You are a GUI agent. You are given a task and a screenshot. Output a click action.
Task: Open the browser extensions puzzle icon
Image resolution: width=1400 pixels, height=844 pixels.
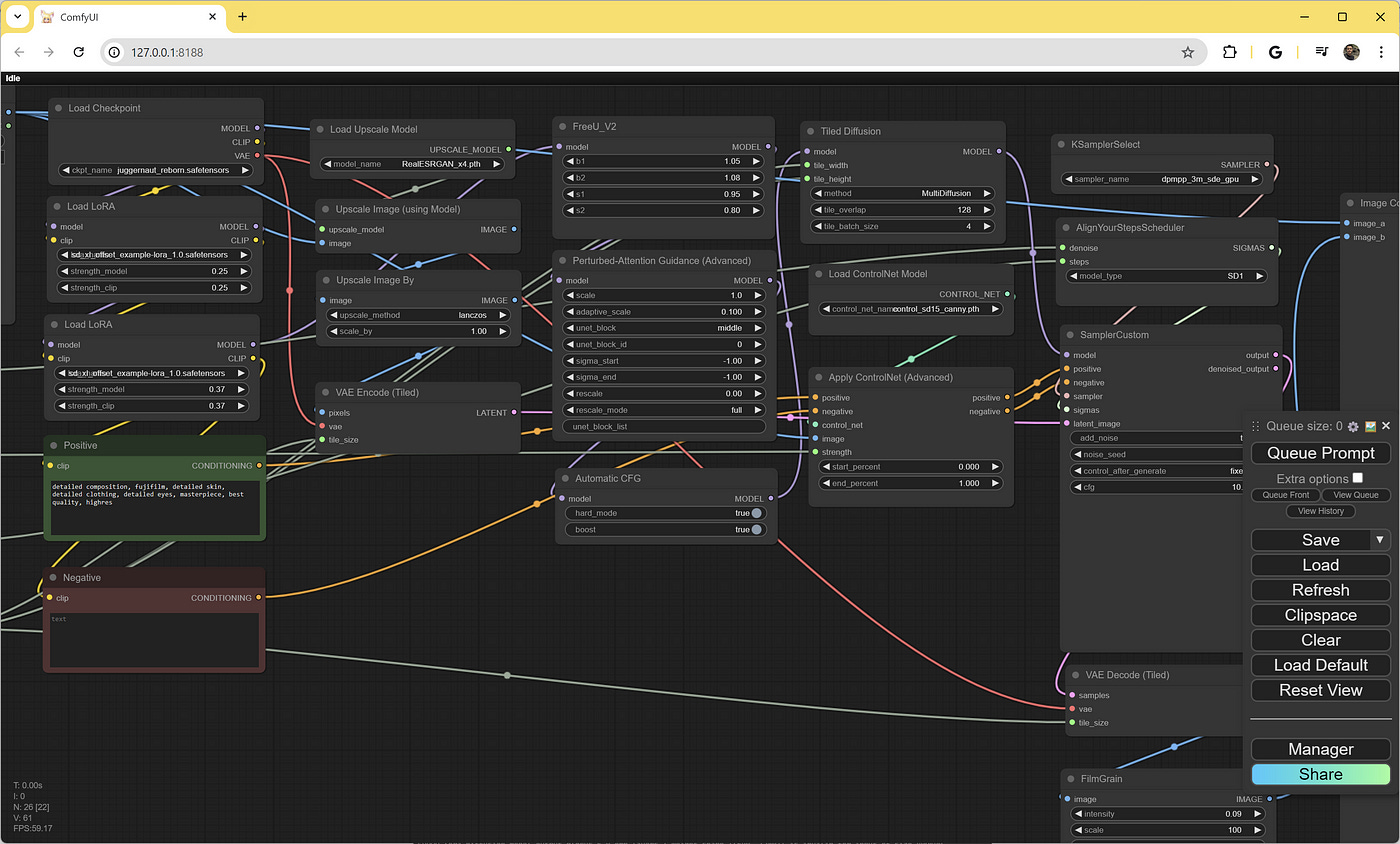click(x=1231, y=52)
